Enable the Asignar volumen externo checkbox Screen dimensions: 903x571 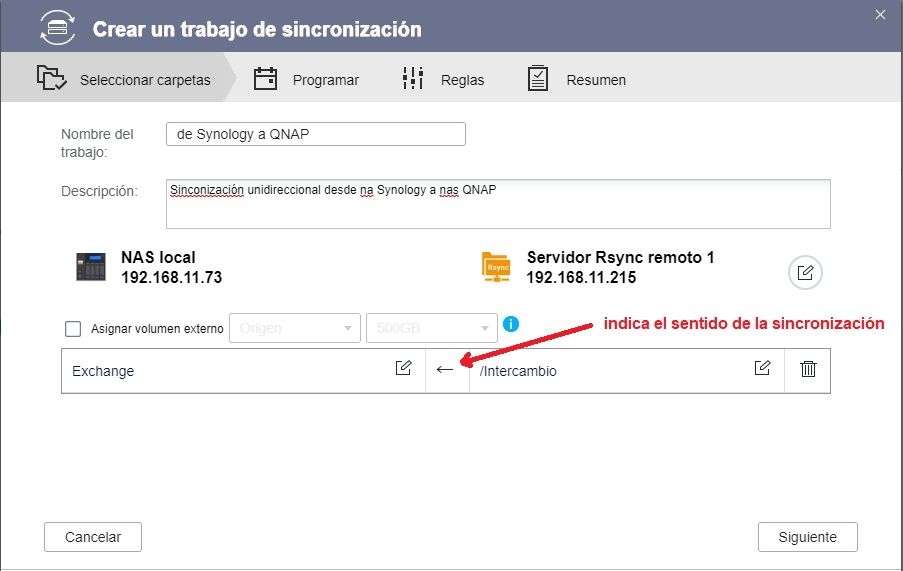[x=72, y=328]
